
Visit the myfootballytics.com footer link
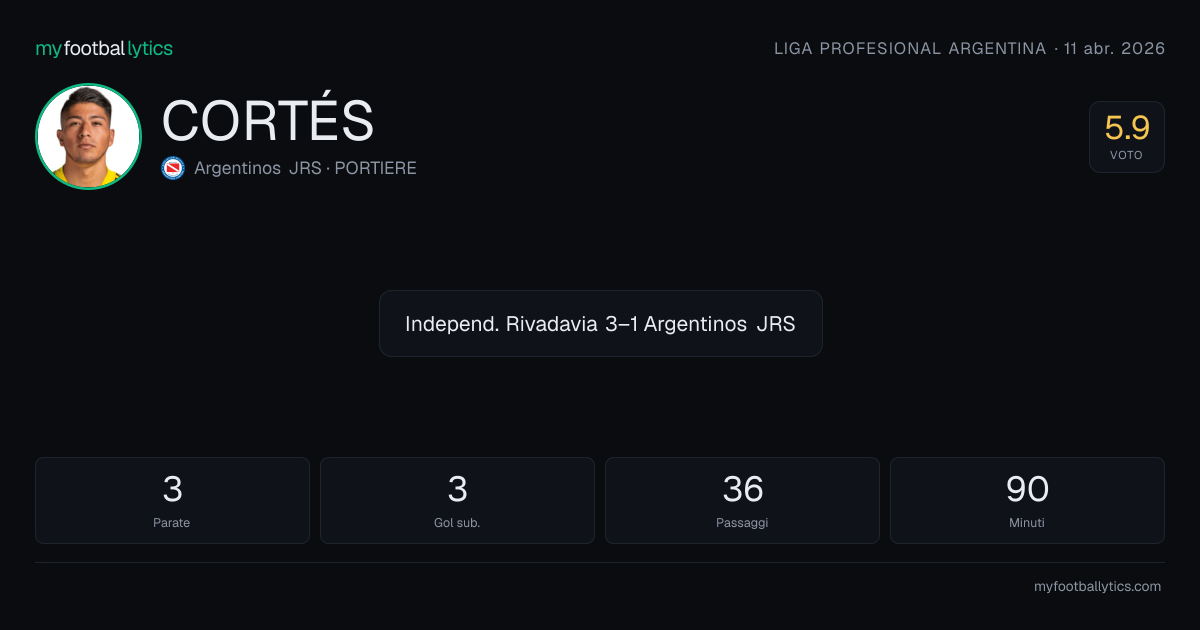1097,587
